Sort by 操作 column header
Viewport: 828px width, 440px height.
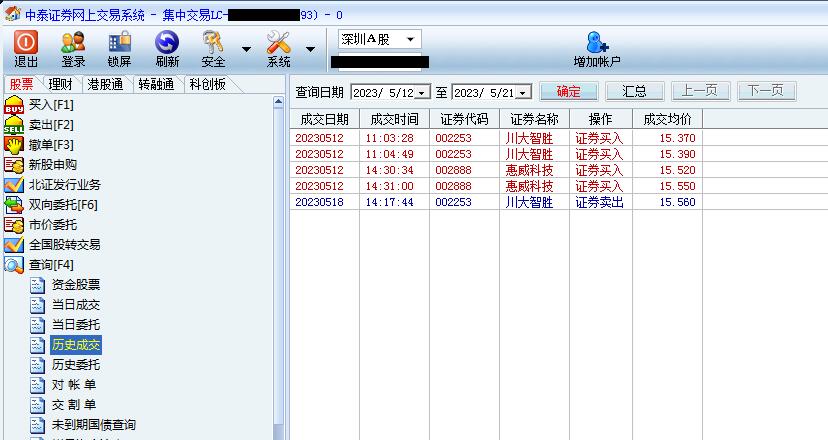pos(601,119)
